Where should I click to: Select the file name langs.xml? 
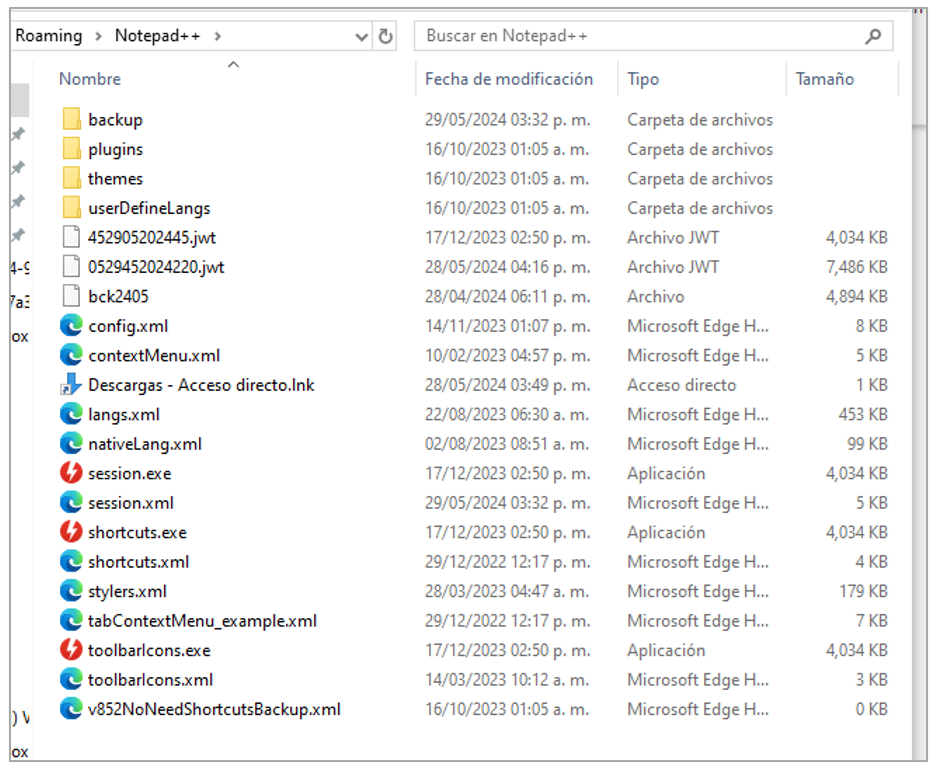click(x=124, y=415)
